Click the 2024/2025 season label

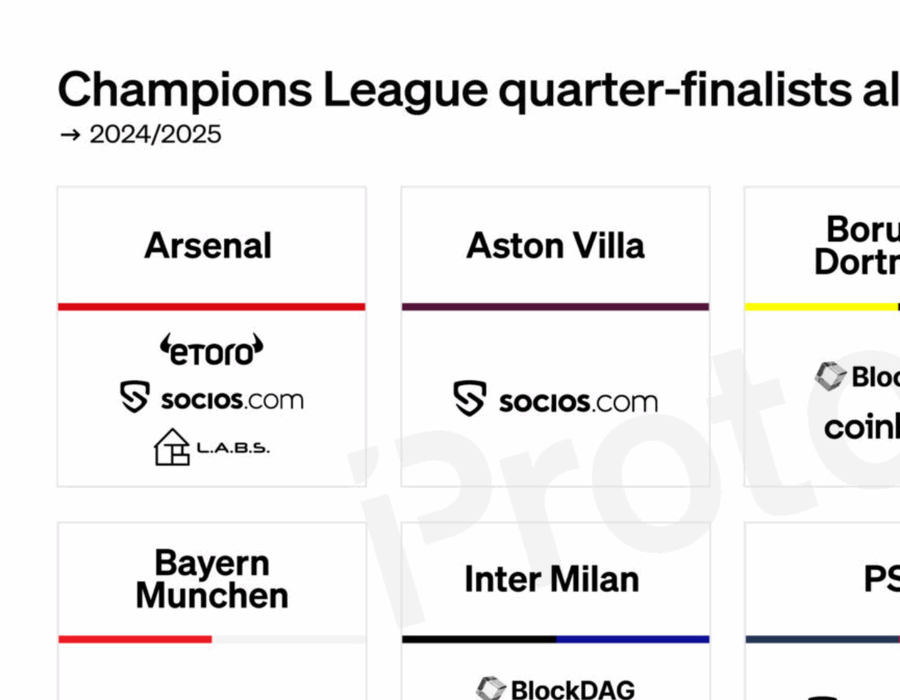[155, 135]
